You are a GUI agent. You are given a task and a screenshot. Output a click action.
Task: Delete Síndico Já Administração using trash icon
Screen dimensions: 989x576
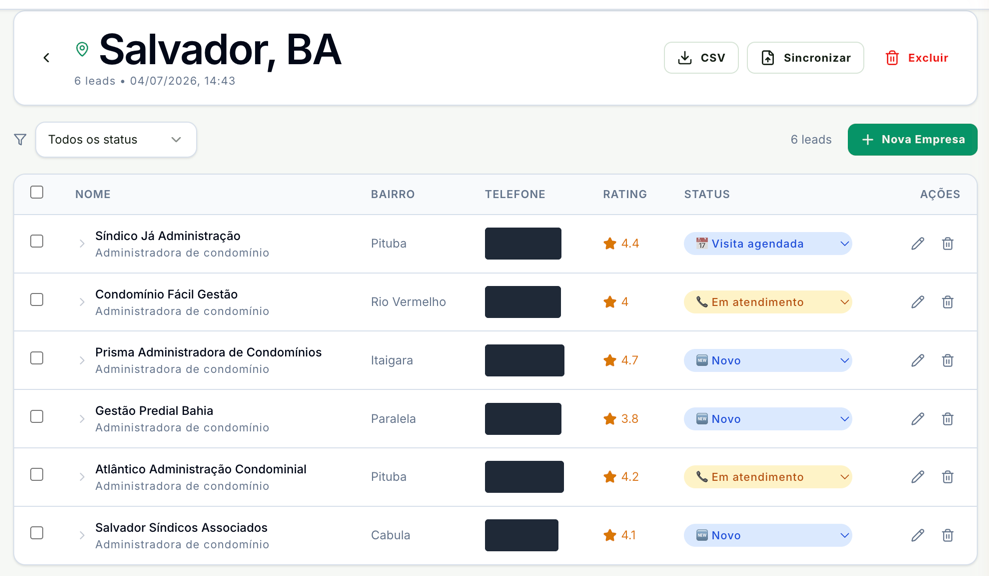pyautogui.click(x=947, y=244)
